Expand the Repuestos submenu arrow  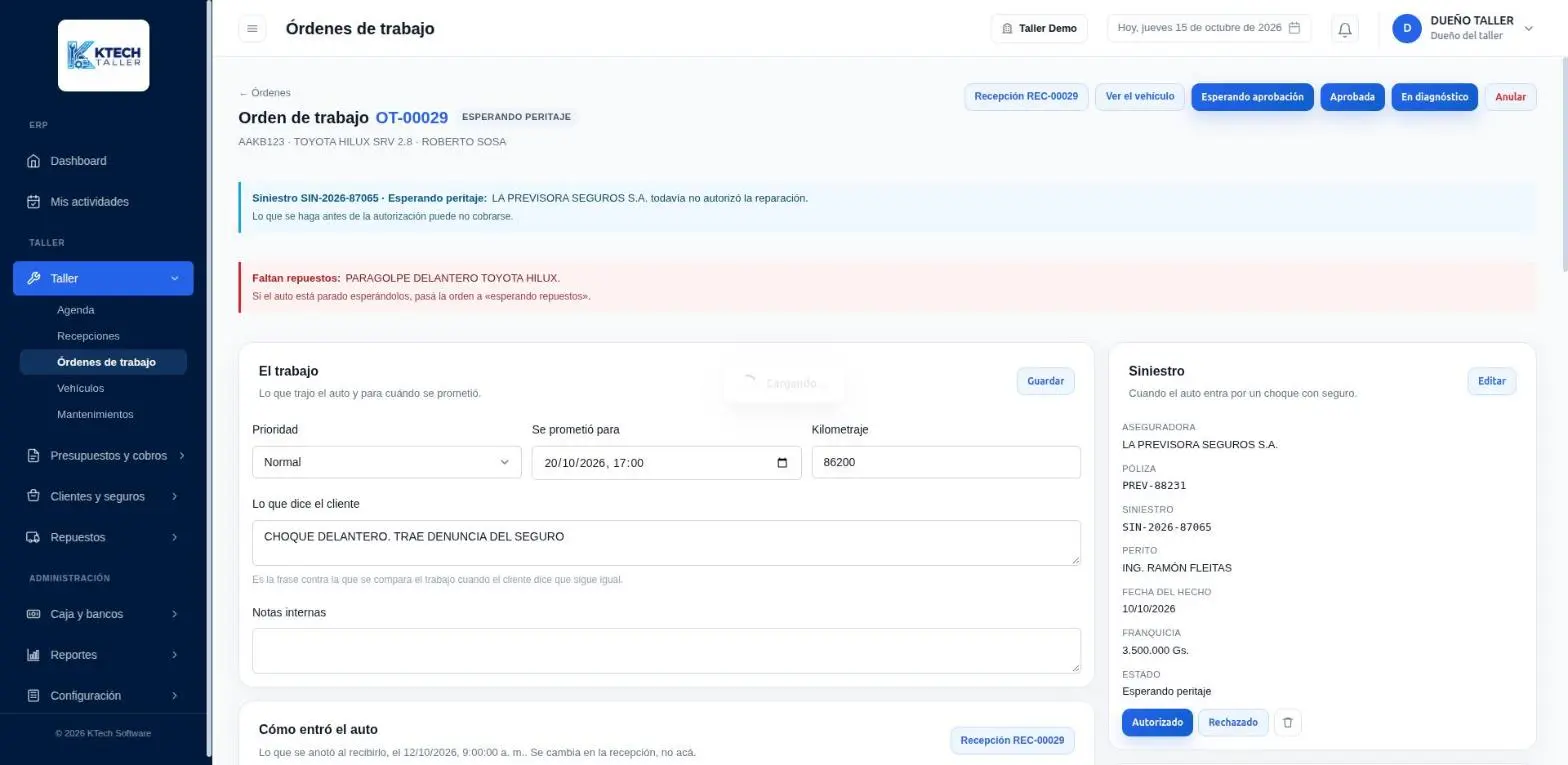pos(175,538)
